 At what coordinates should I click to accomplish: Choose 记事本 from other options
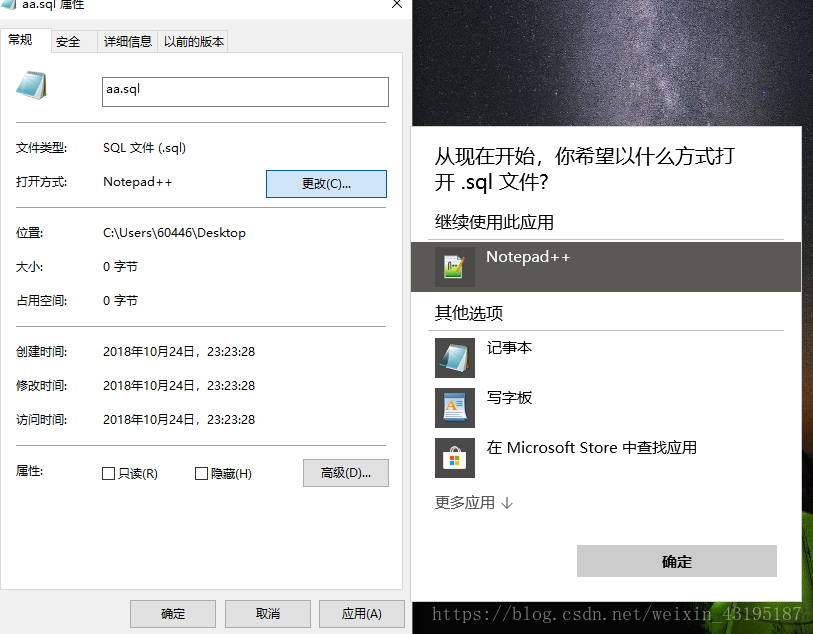[606, 358]
